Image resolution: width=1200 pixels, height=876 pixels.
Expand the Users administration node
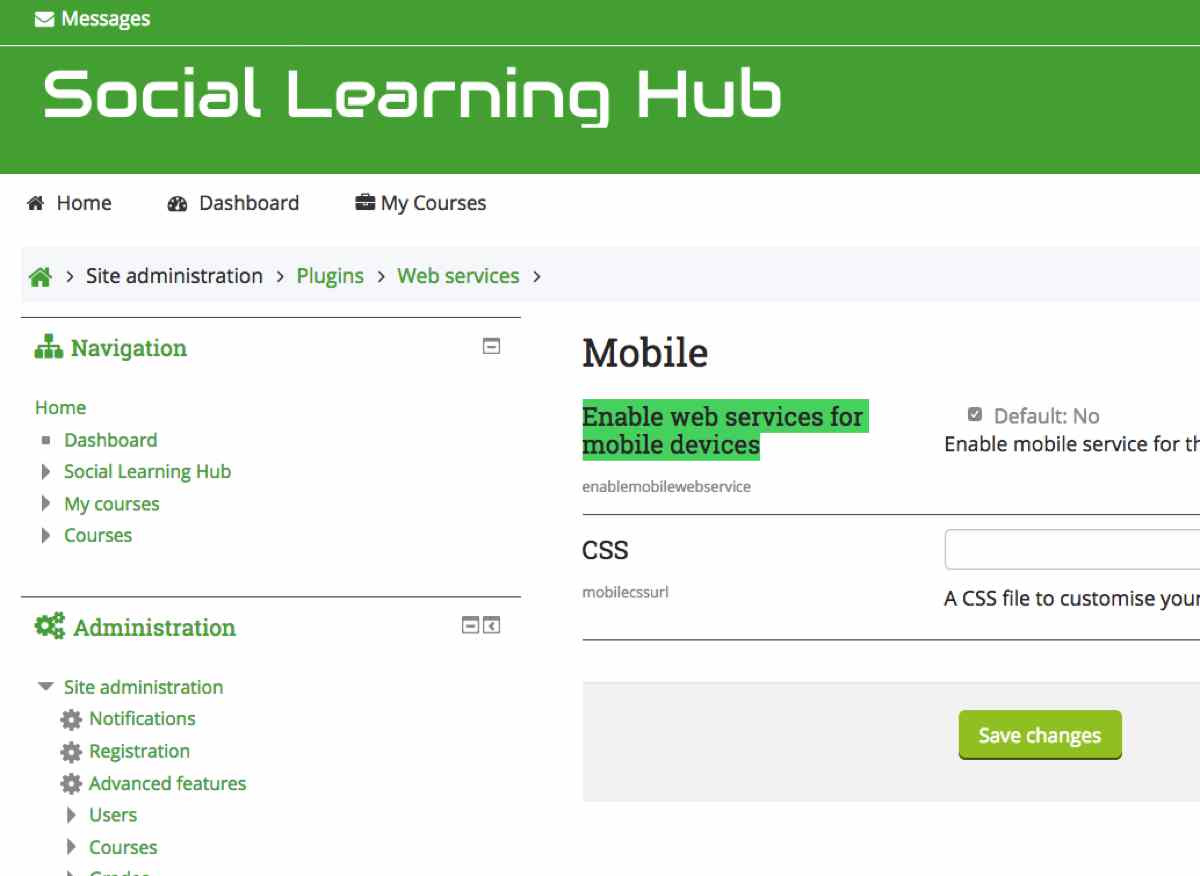click(x=71, y=815)
